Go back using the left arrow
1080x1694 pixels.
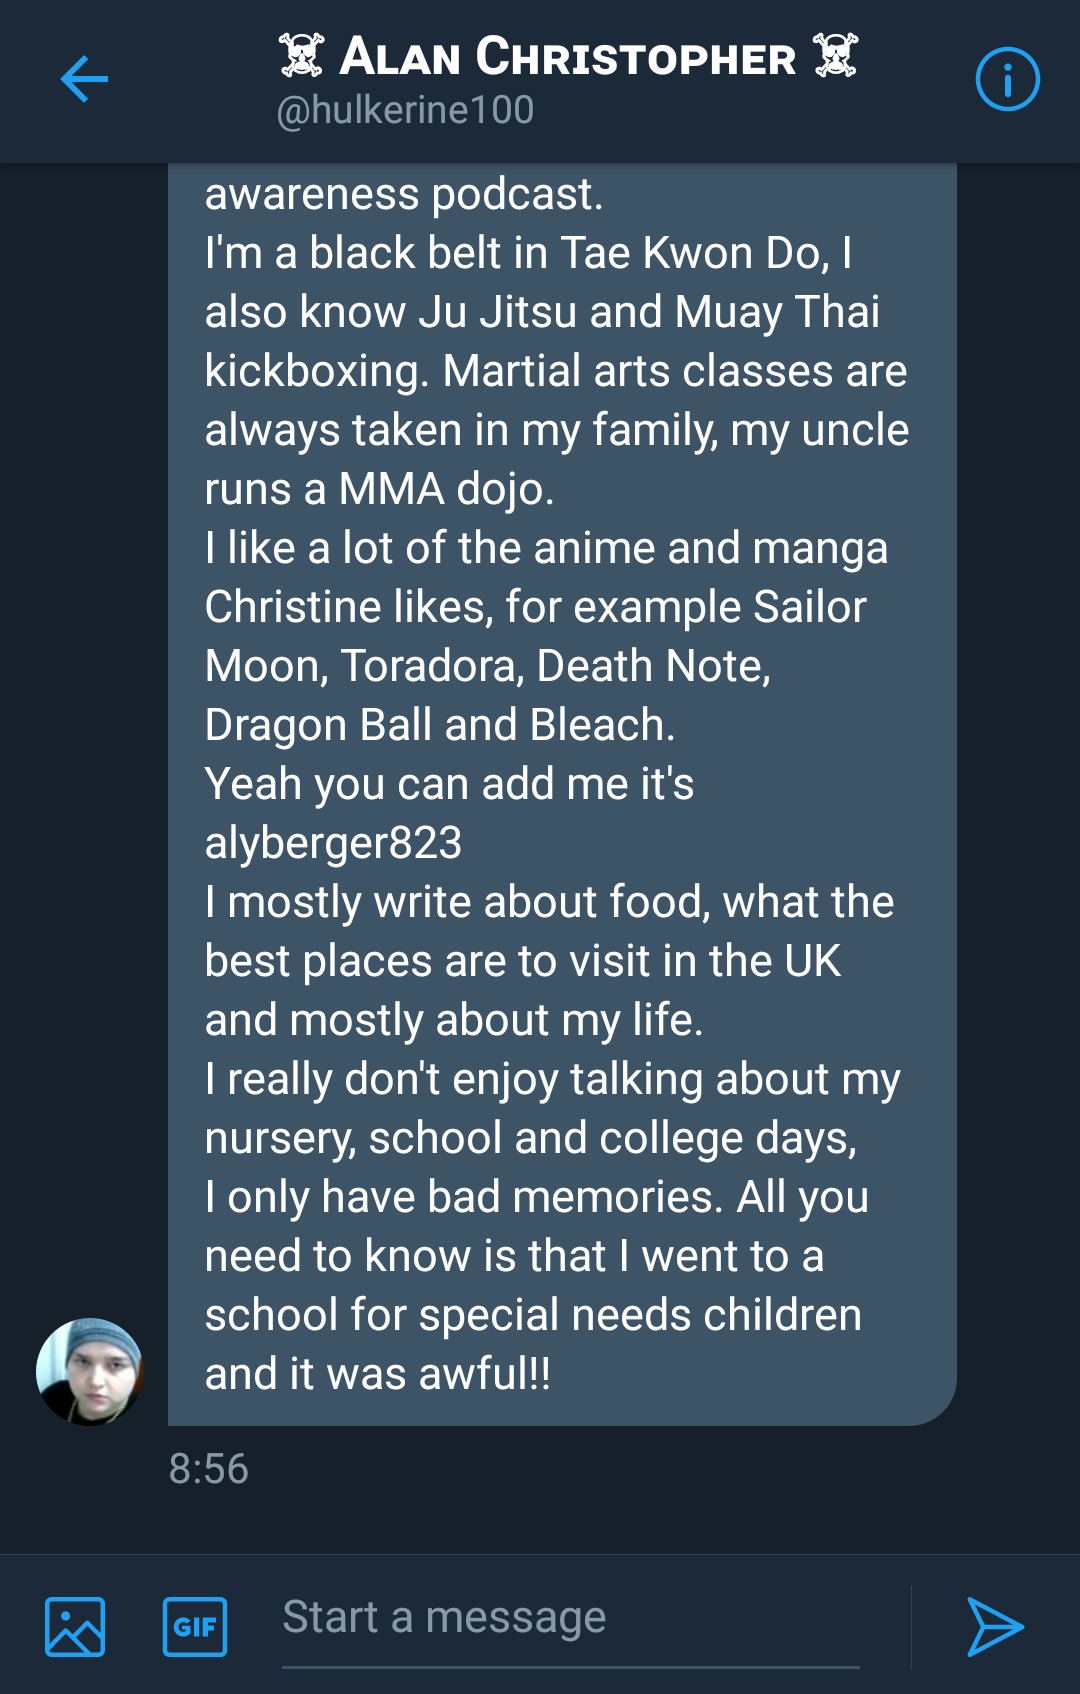pyautogui.click(x=84, y=79)
